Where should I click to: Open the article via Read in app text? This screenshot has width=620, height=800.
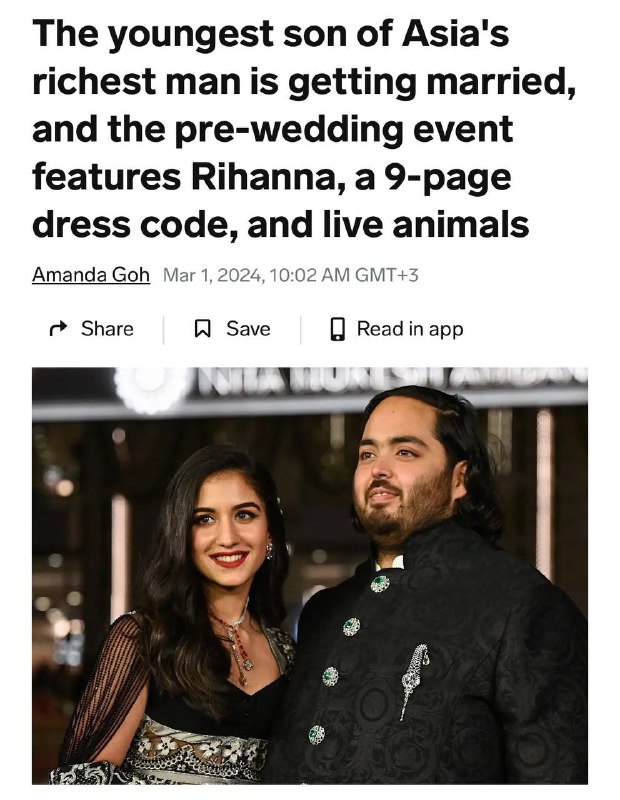pos(410,329)
